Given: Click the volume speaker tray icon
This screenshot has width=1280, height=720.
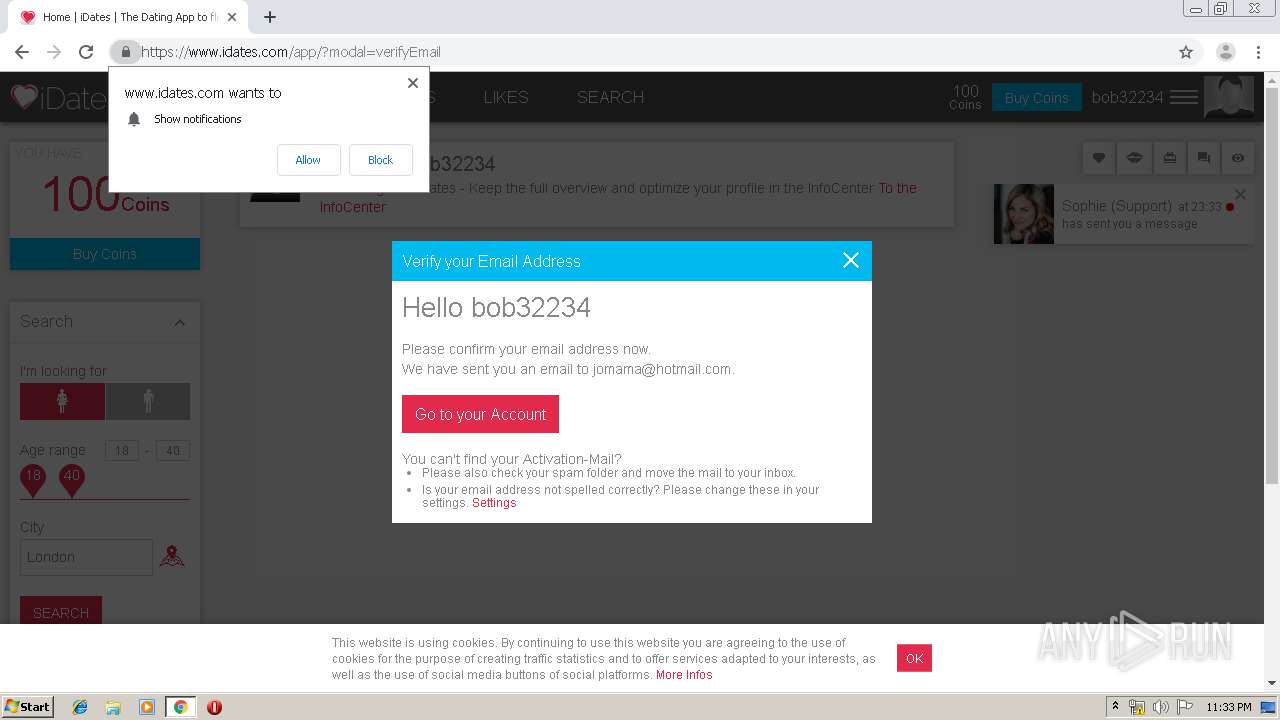Looking at the screenshot, I should tap(1160, 707).
